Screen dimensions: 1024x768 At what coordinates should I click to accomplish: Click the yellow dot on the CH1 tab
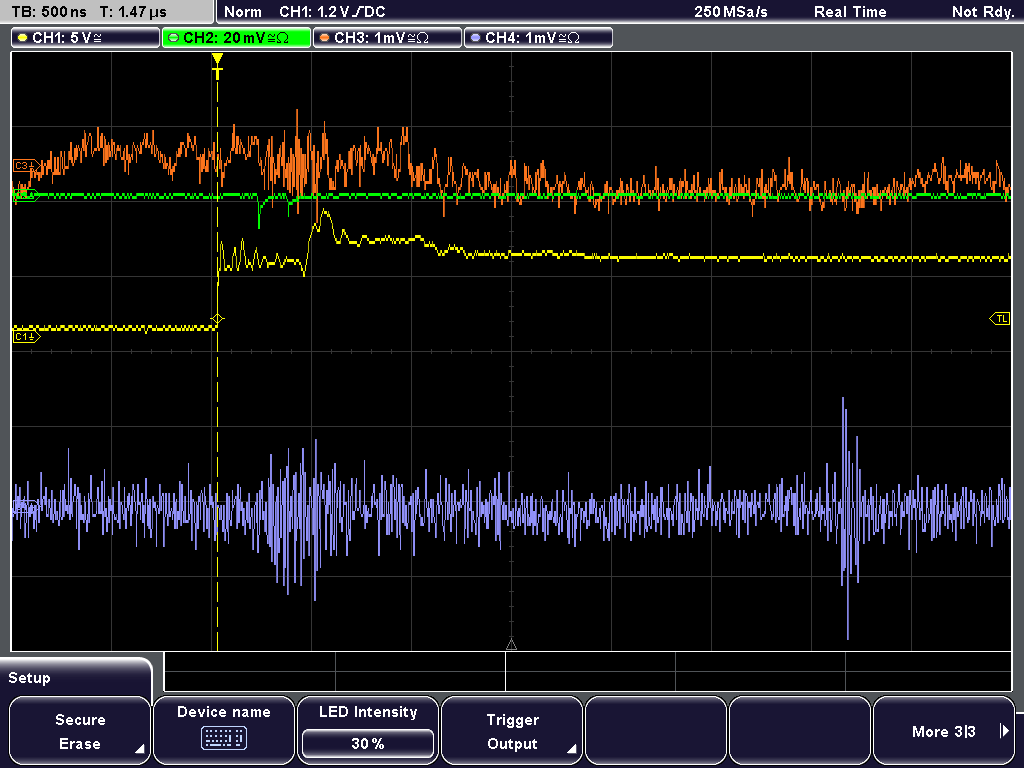23,38
